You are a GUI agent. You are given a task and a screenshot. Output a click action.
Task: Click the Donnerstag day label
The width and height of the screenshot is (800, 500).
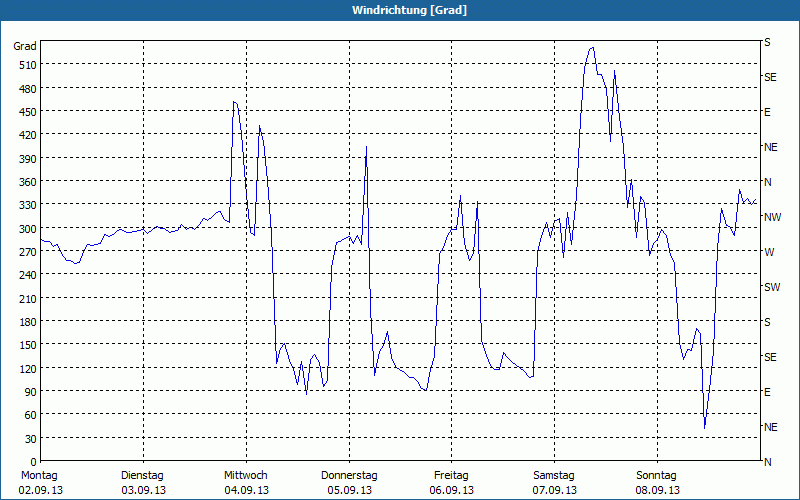(x=349, y=476)
